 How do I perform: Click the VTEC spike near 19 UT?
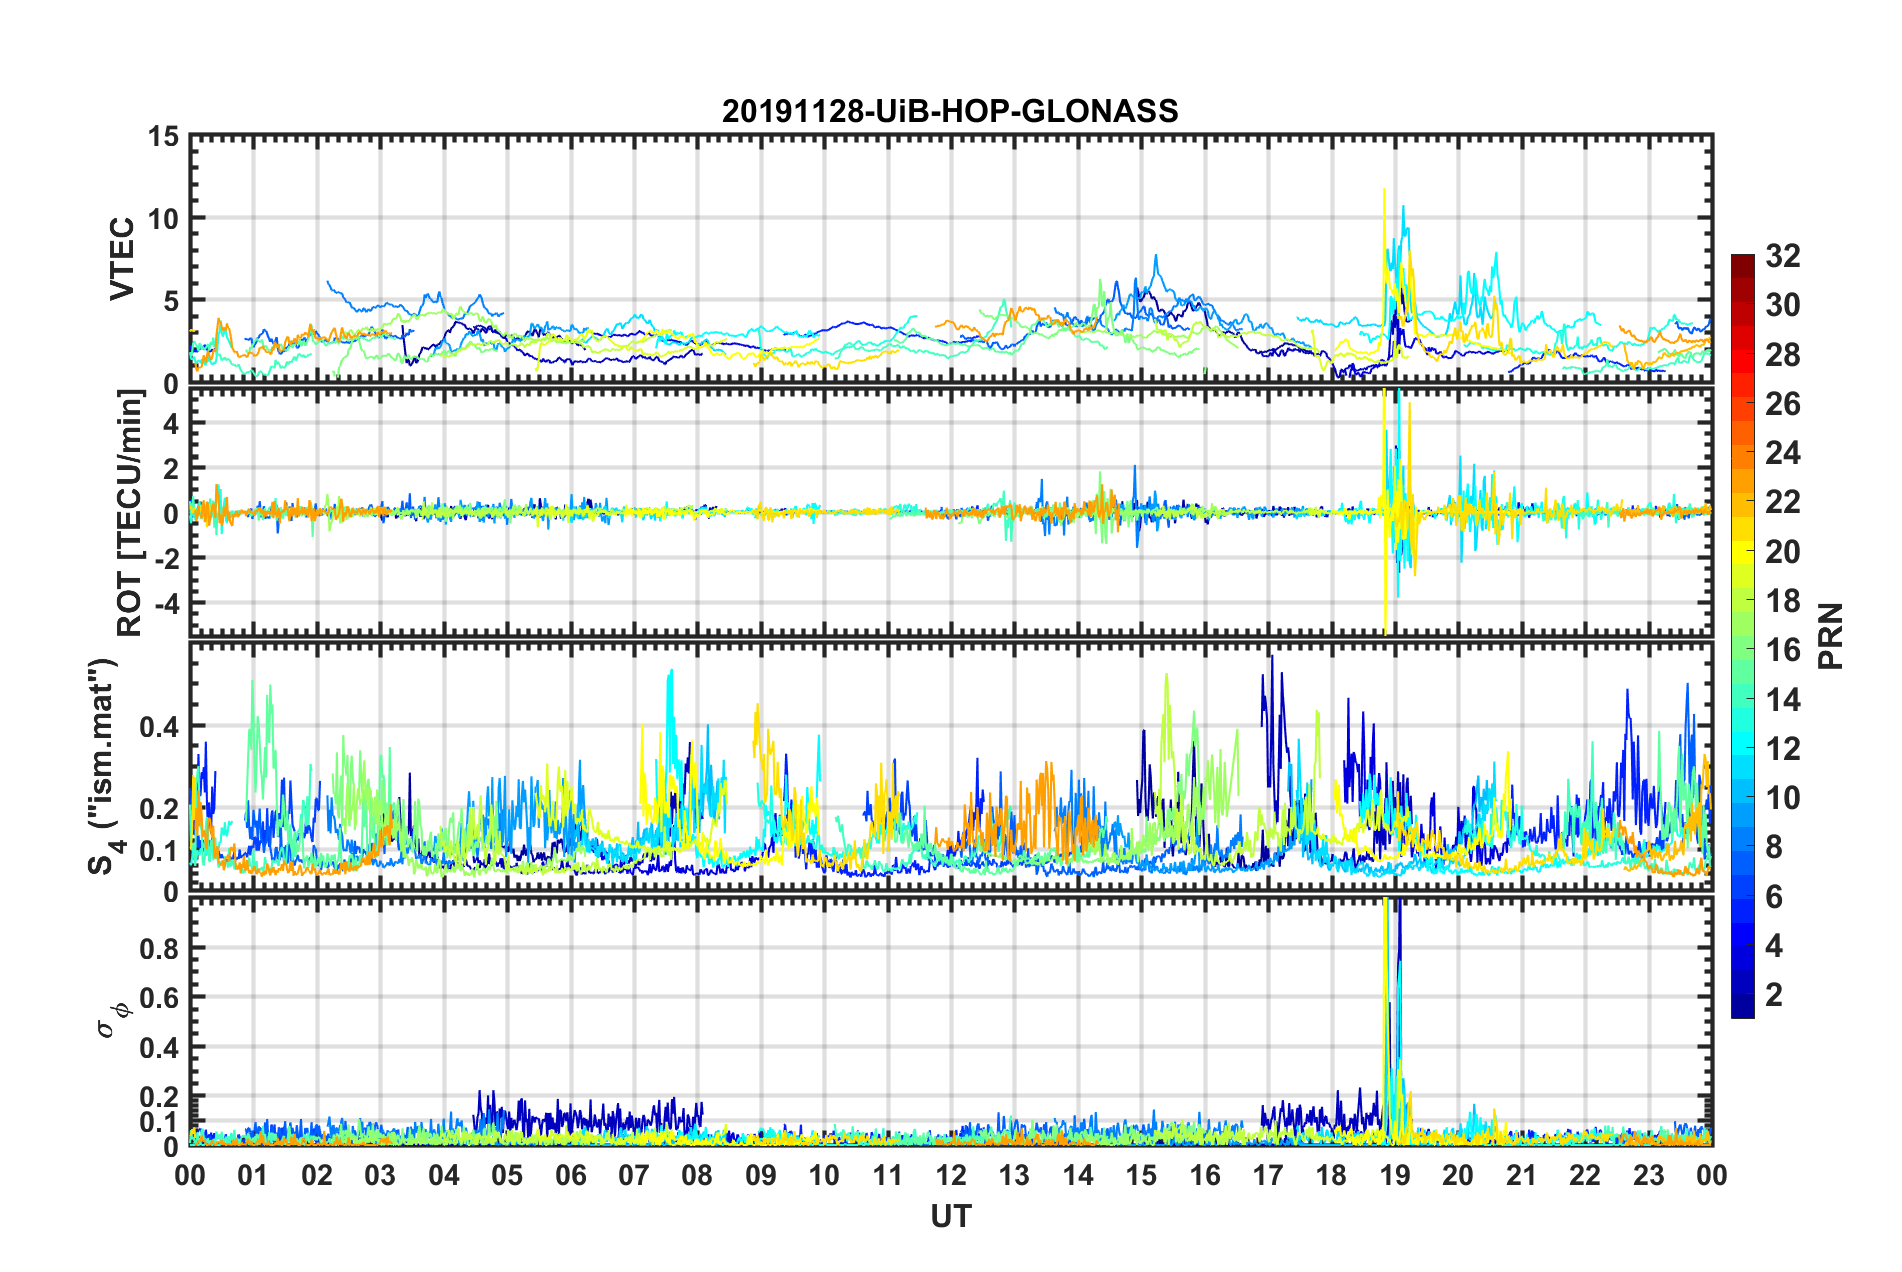pos(1396,270)
